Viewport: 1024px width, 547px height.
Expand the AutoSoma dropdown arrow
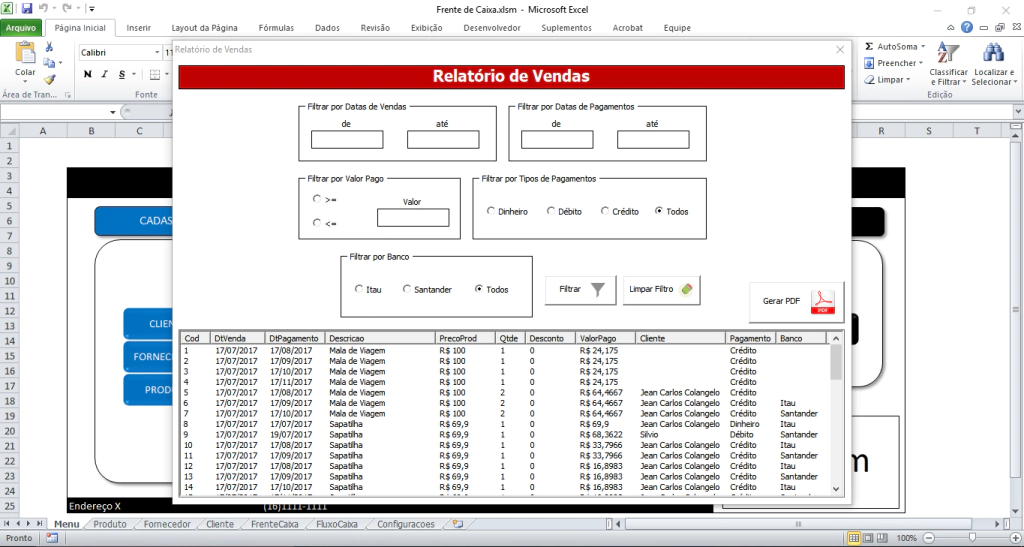922,47
